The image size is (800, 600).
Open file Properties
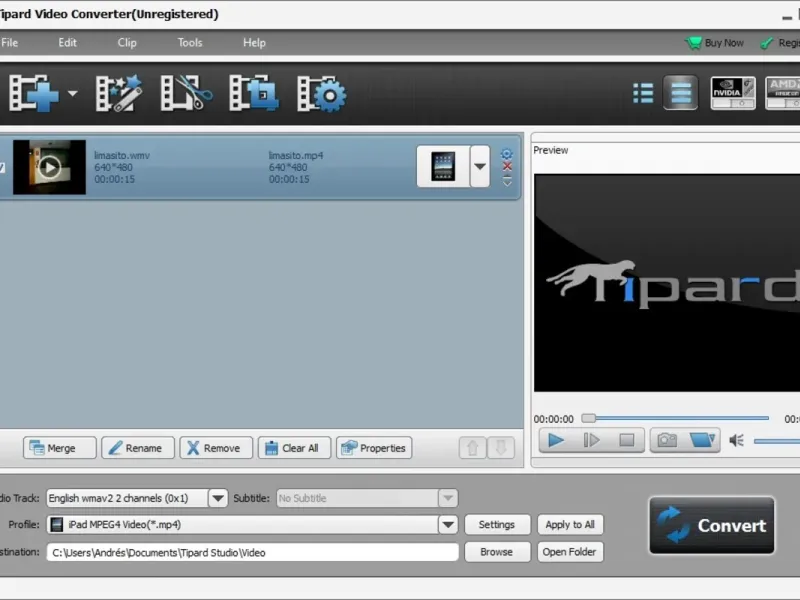pyautogui.click(x=374, y=448)
